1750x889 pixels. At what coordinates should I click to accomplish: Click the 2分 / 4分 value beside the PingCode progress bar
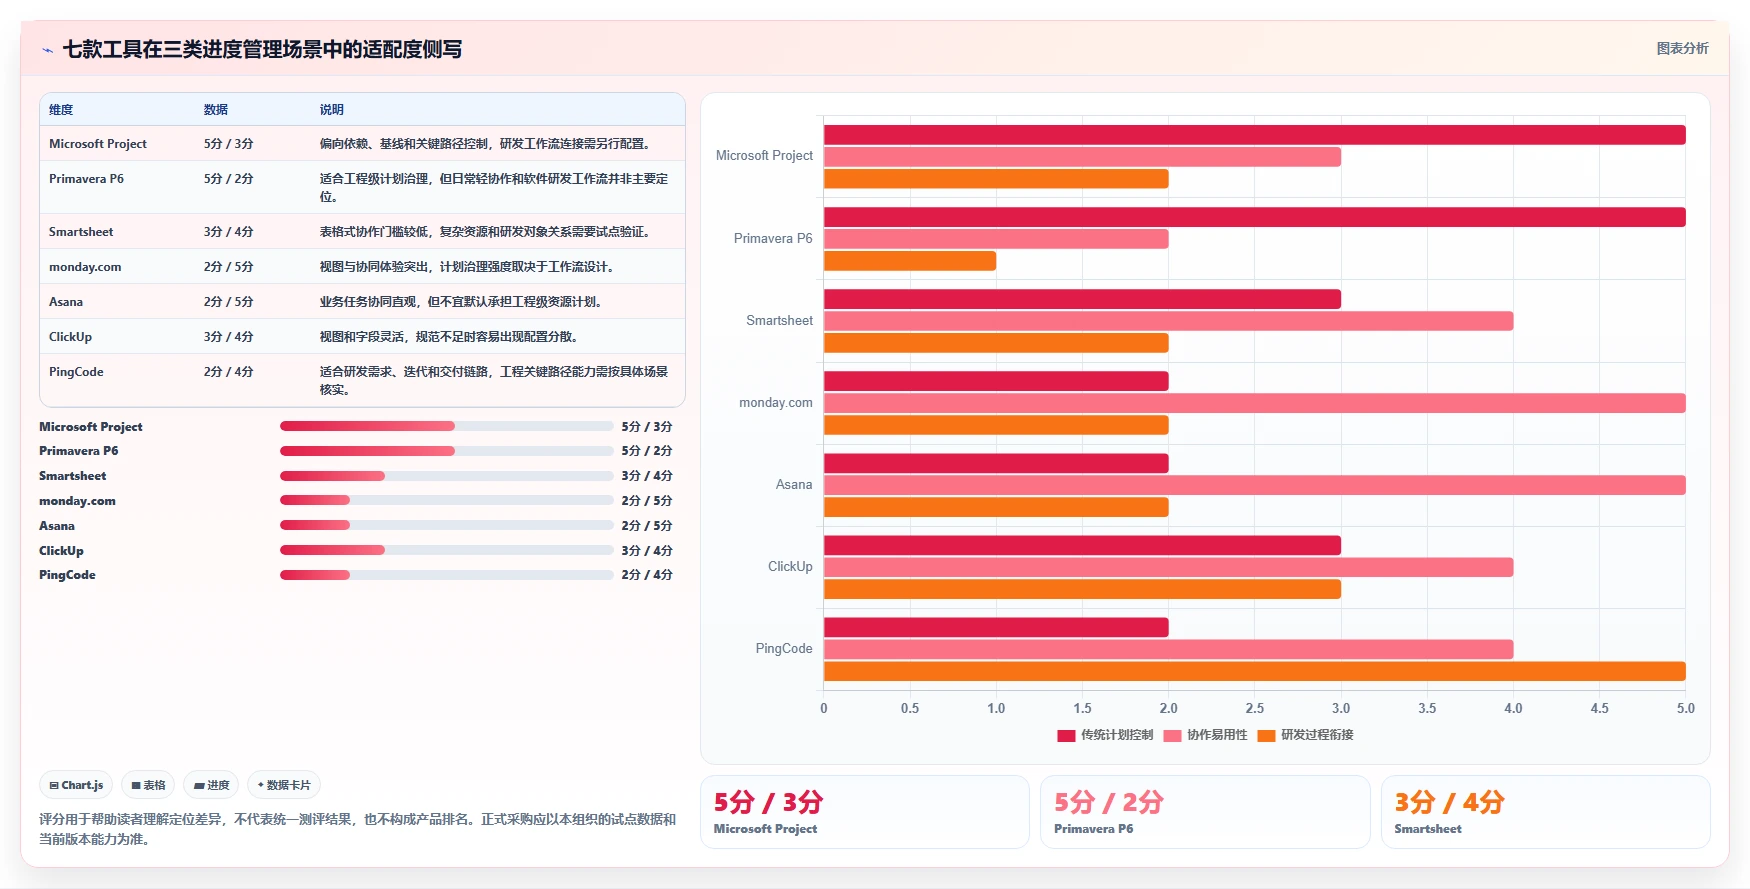[647, 575]
